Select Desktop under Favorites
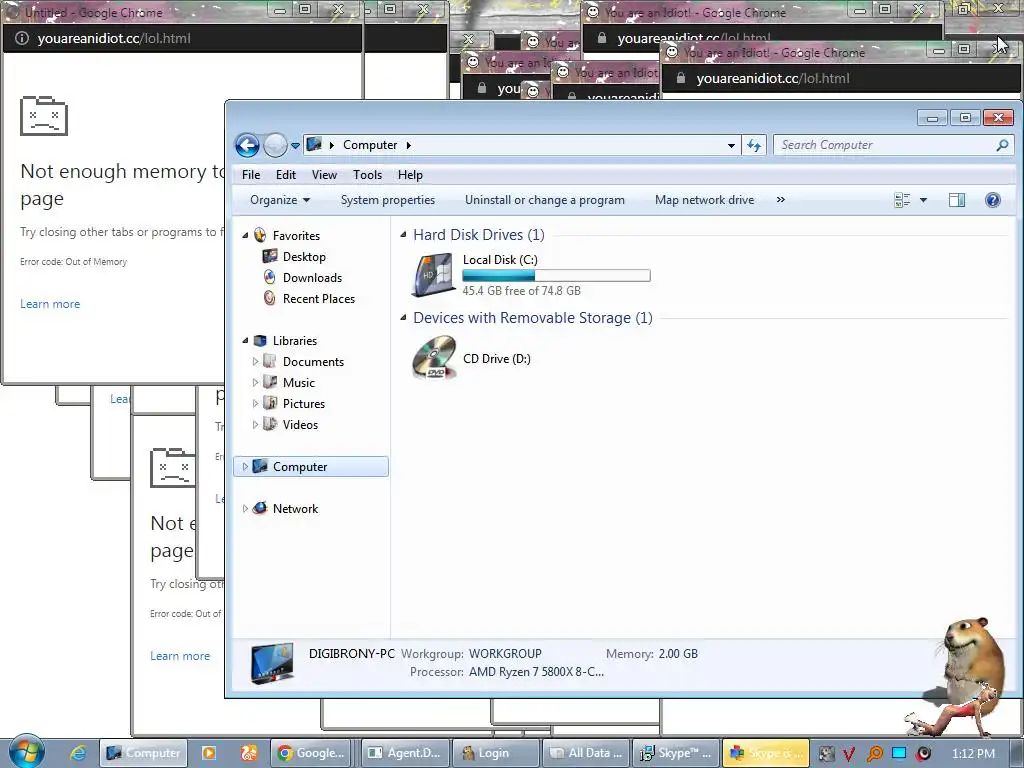The height and width of the screenshot is (768, 1024). (x=304, y=257)
